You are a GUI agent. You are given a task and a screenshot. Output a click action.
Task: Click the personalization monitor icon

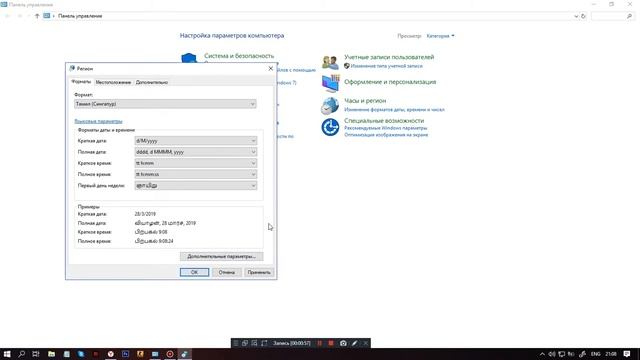tap(330, 84)
